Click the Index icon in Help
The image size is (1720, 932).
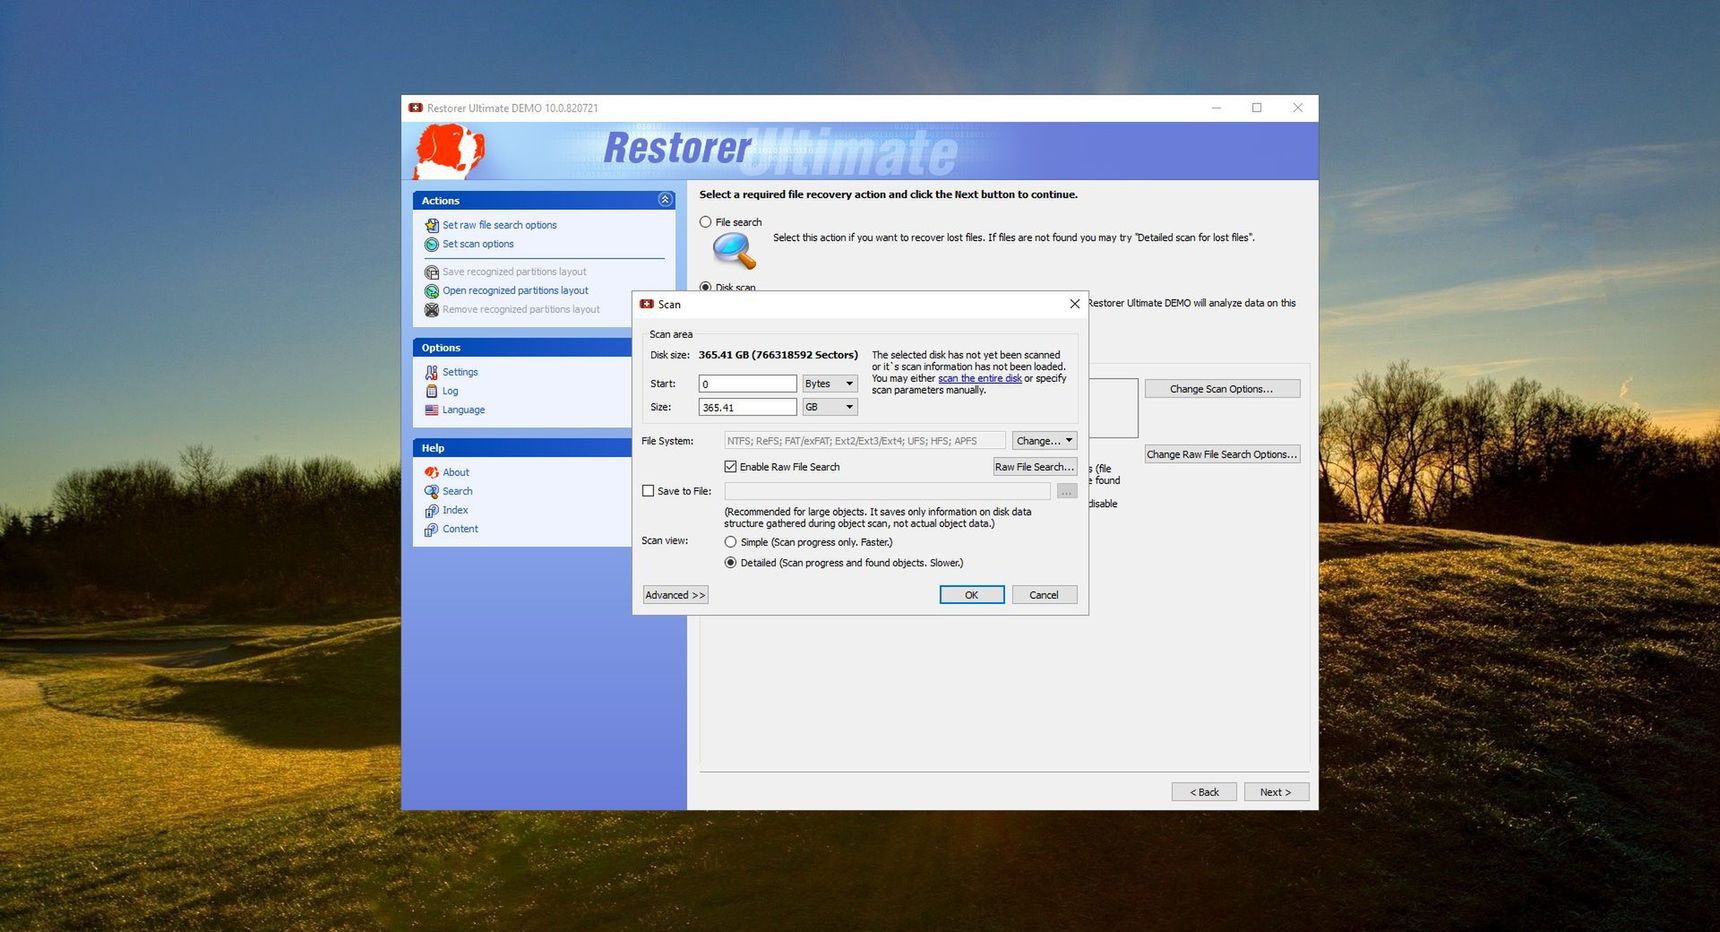click(431, 510)
